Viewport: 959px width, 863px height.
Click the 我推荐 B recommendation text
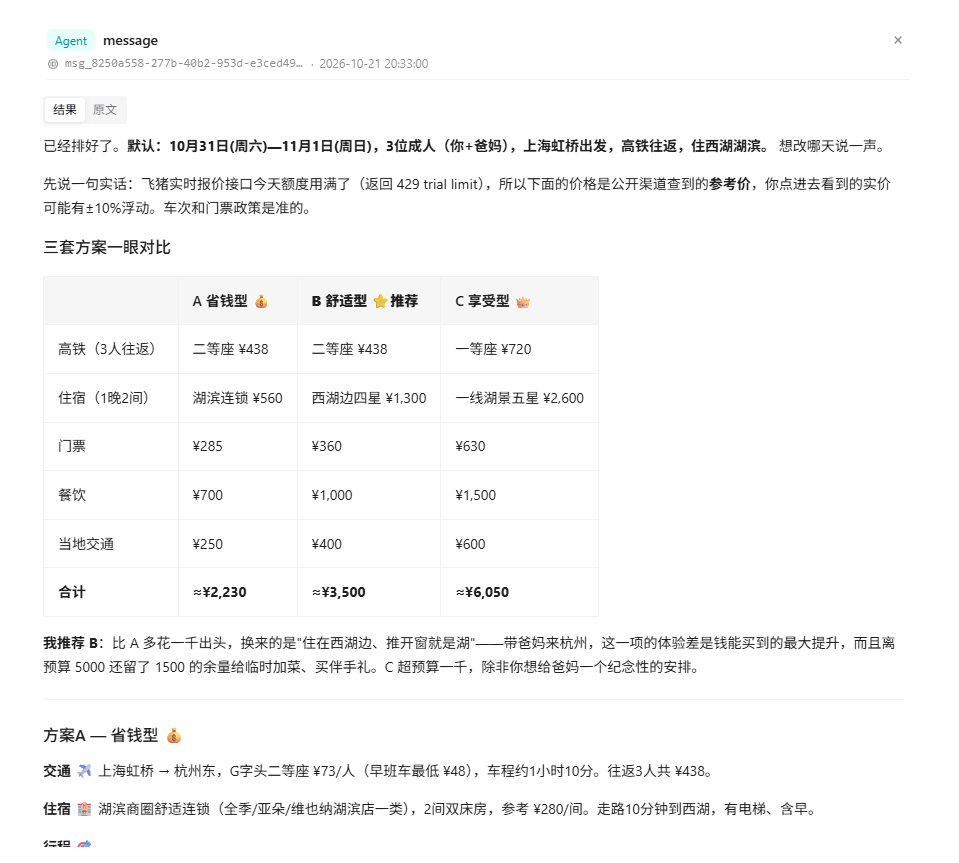tap(71, 643)
